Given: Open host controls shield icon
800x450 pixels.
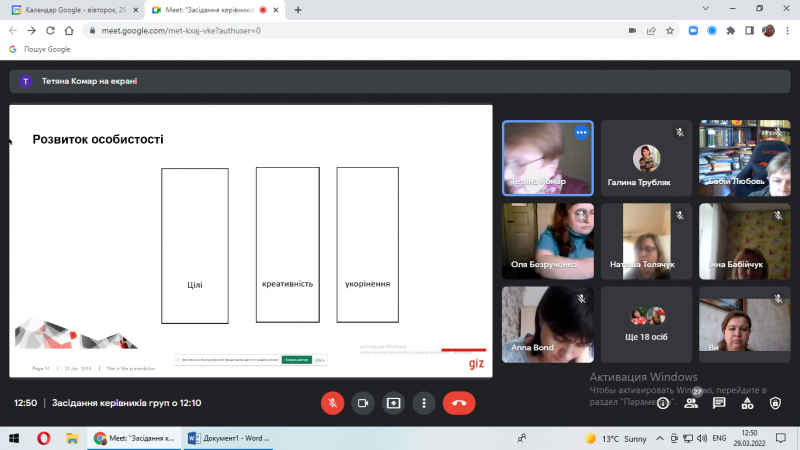Looking at the screenshot, I should click(x=776, y=403).
